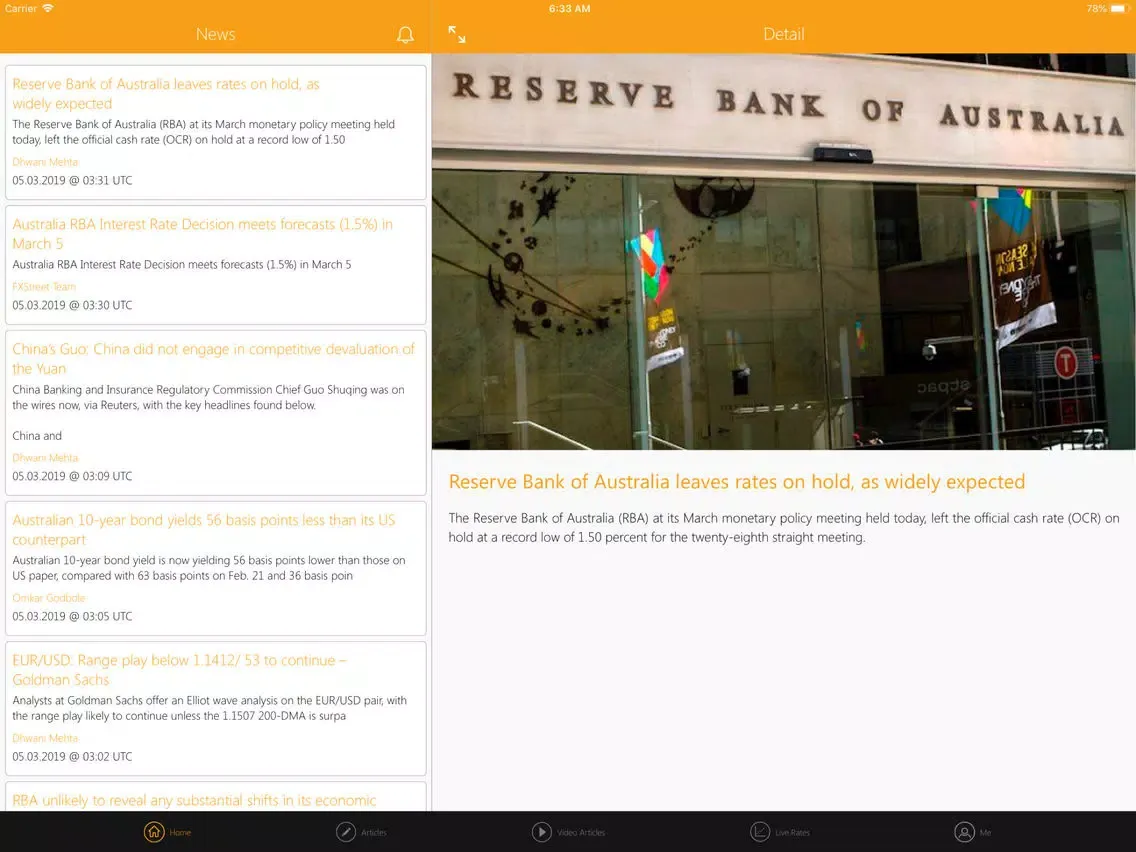Image resolution: width=1136 pixels, height=852 pixels.
Task: Select timestamp '05.03.2019 @ 03:02 UTC'
Action: (72, 756)
